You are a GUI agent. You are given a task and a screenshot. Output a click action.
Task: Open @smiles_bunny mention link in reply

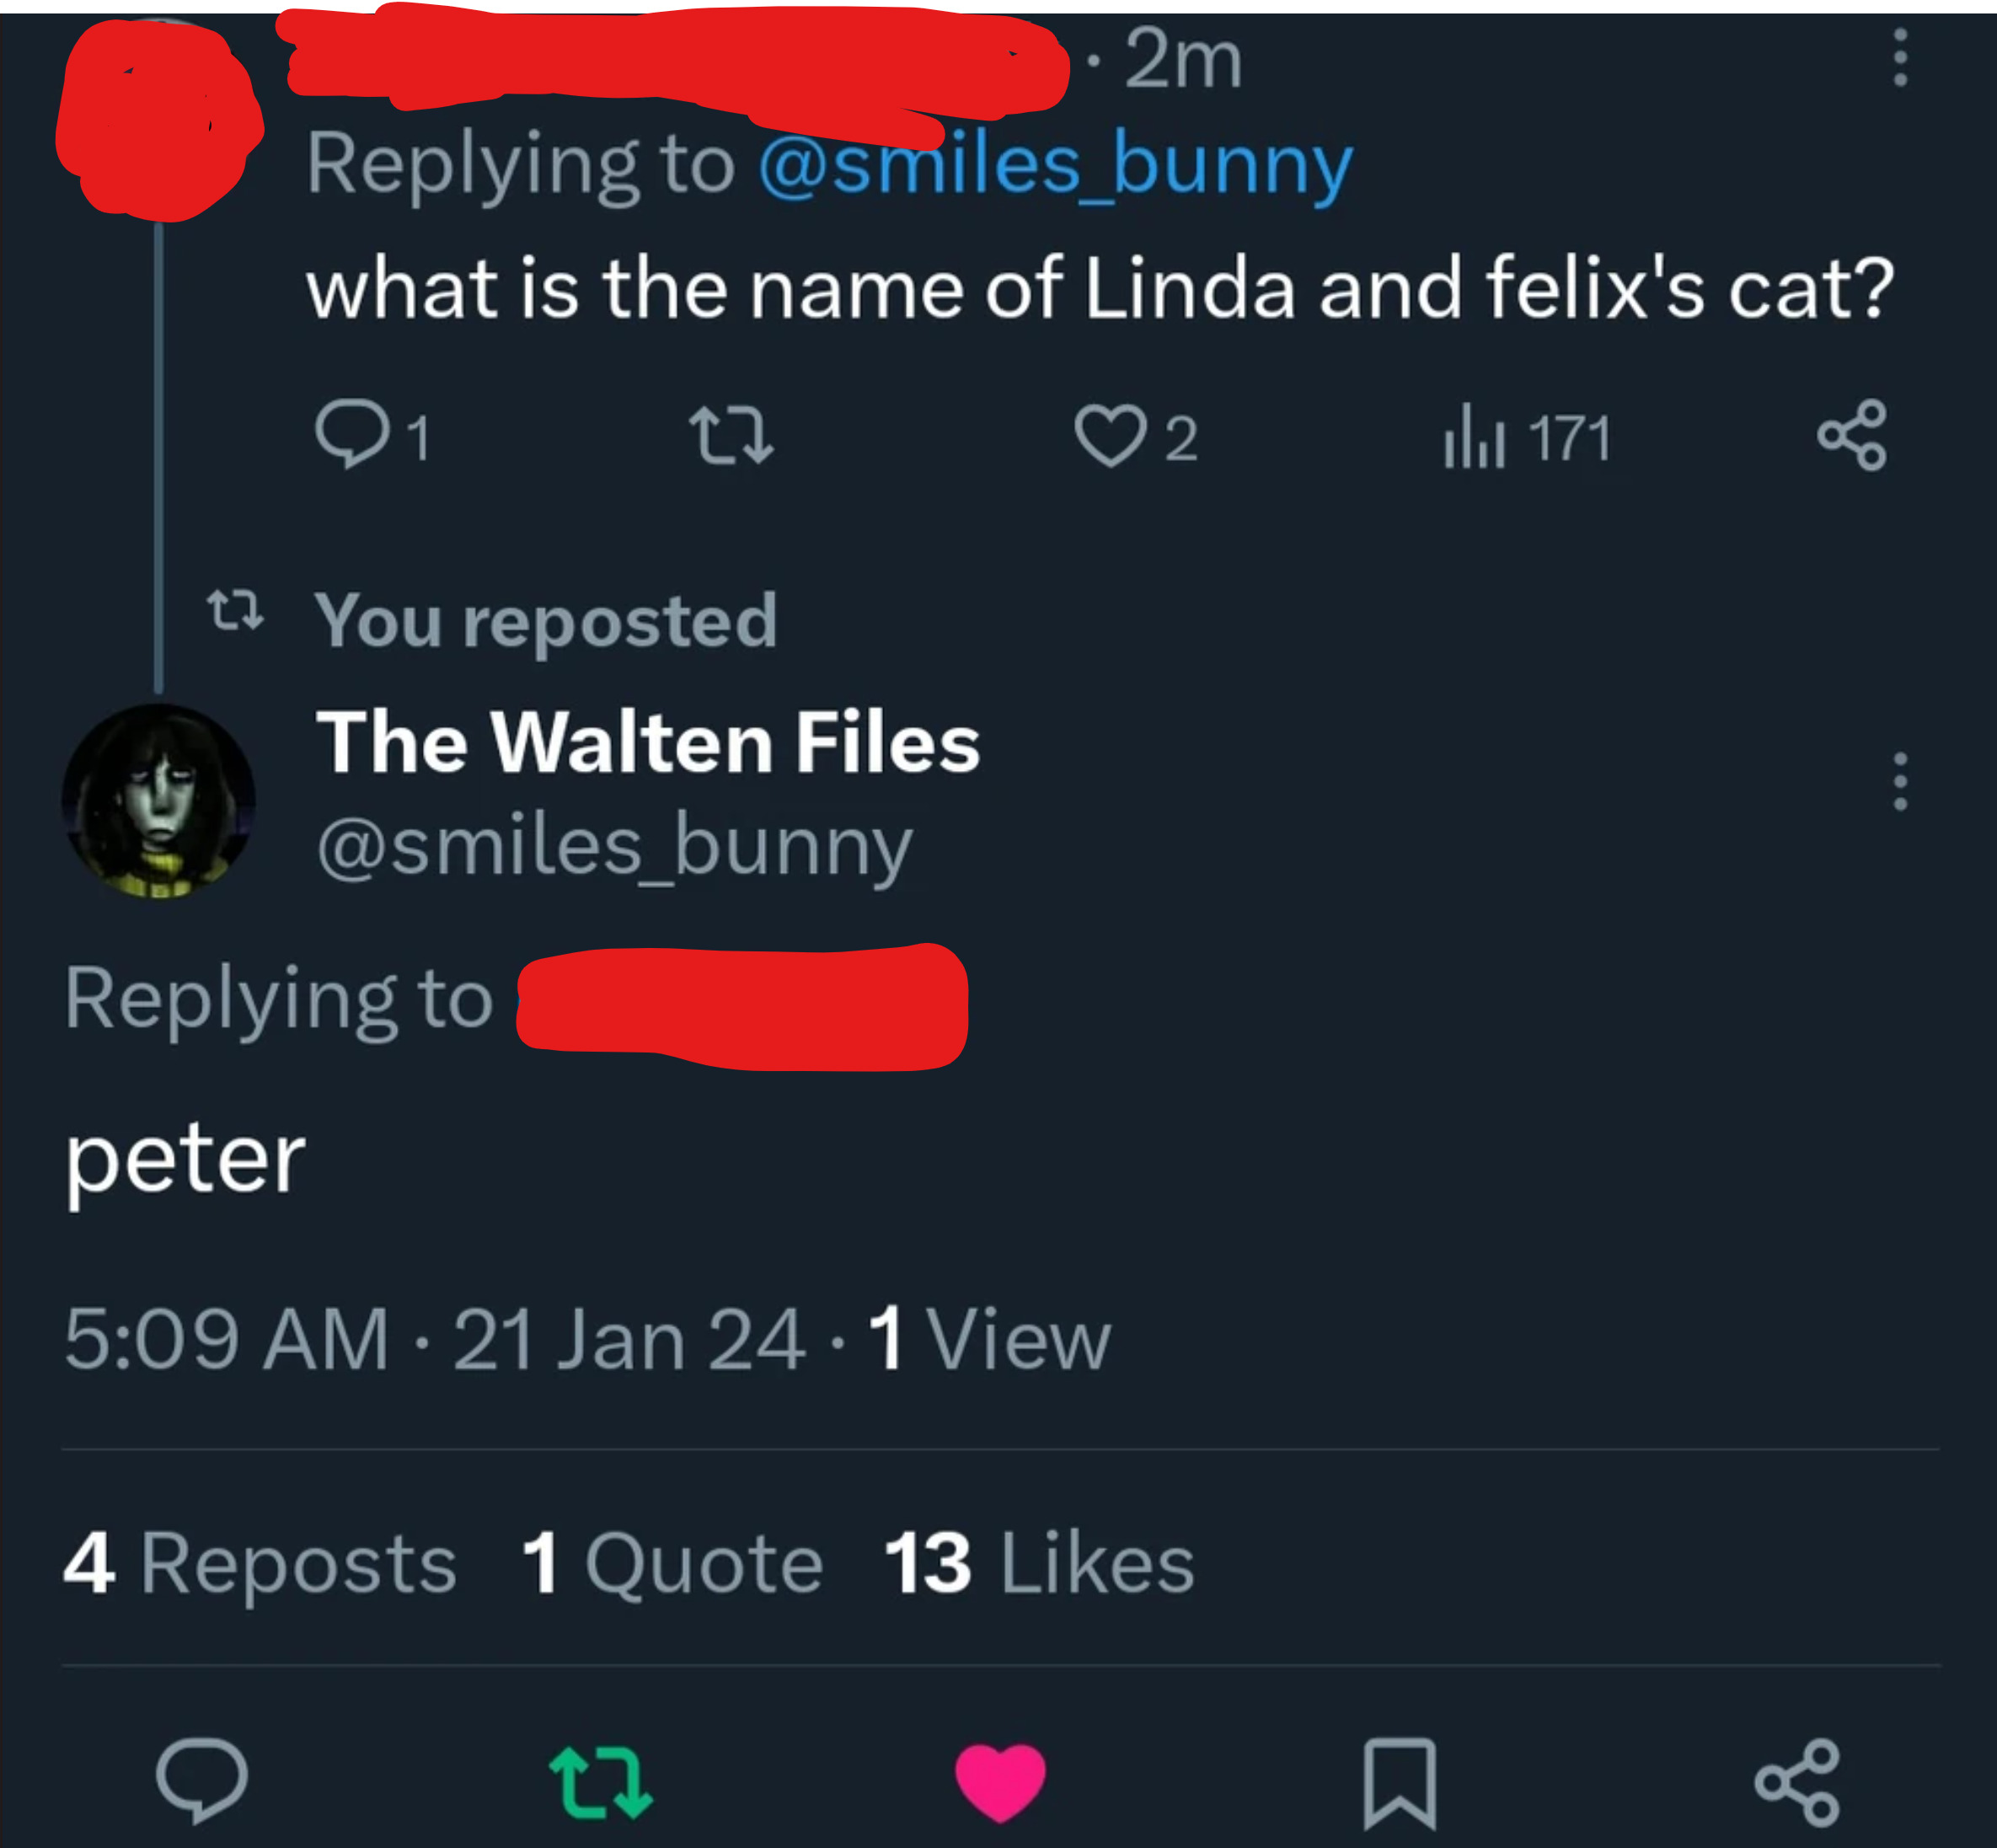[1055, 164]
